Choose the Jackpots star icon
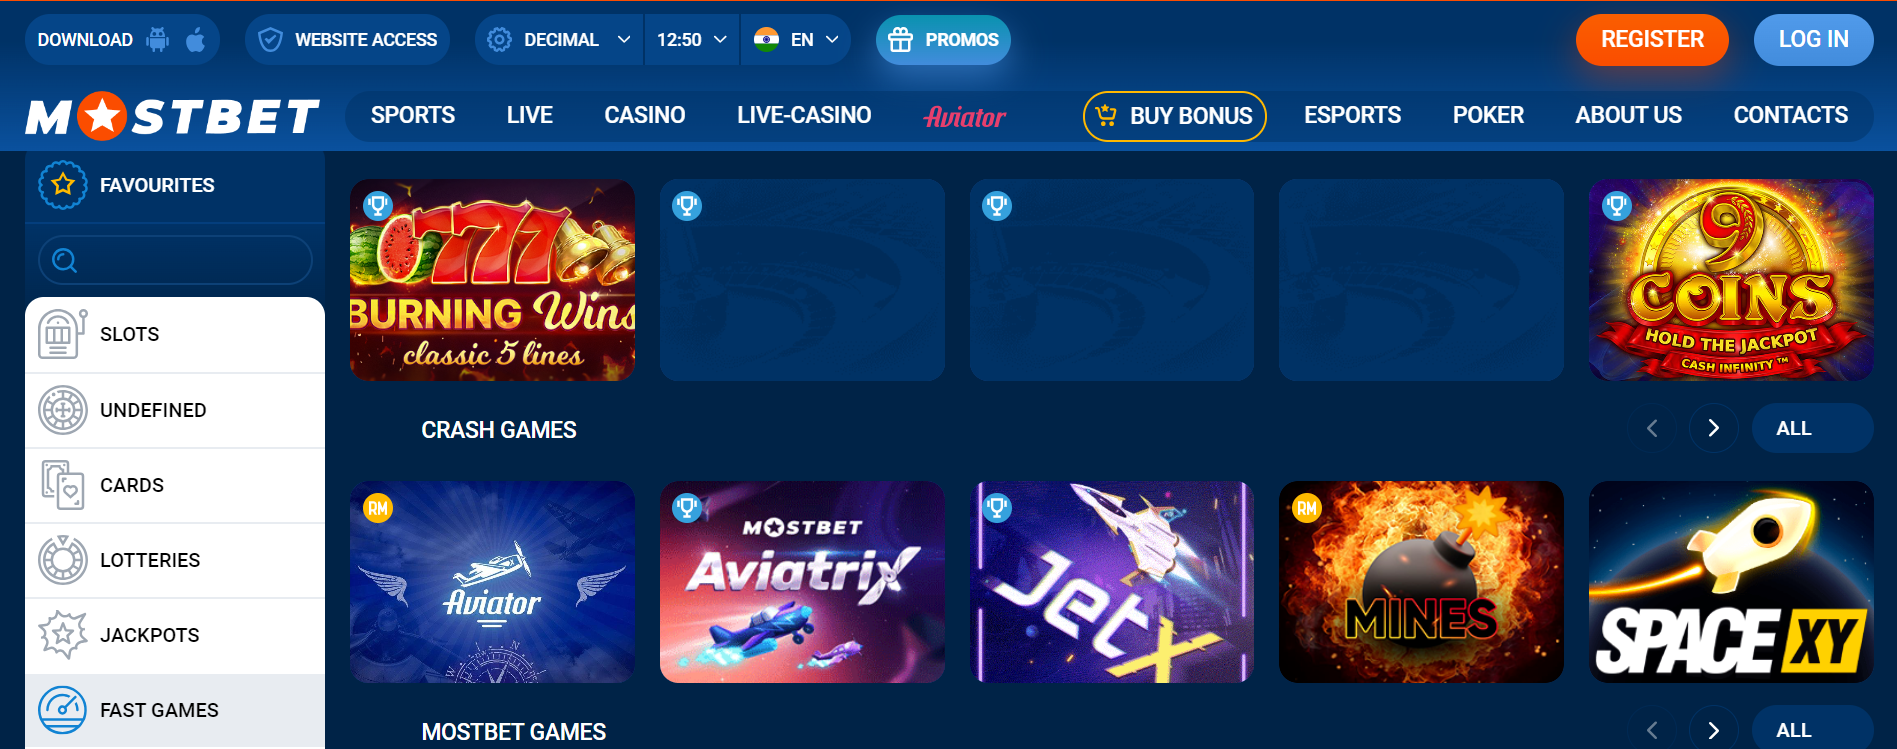This screenshot has height=749, width=1897. 62,635
